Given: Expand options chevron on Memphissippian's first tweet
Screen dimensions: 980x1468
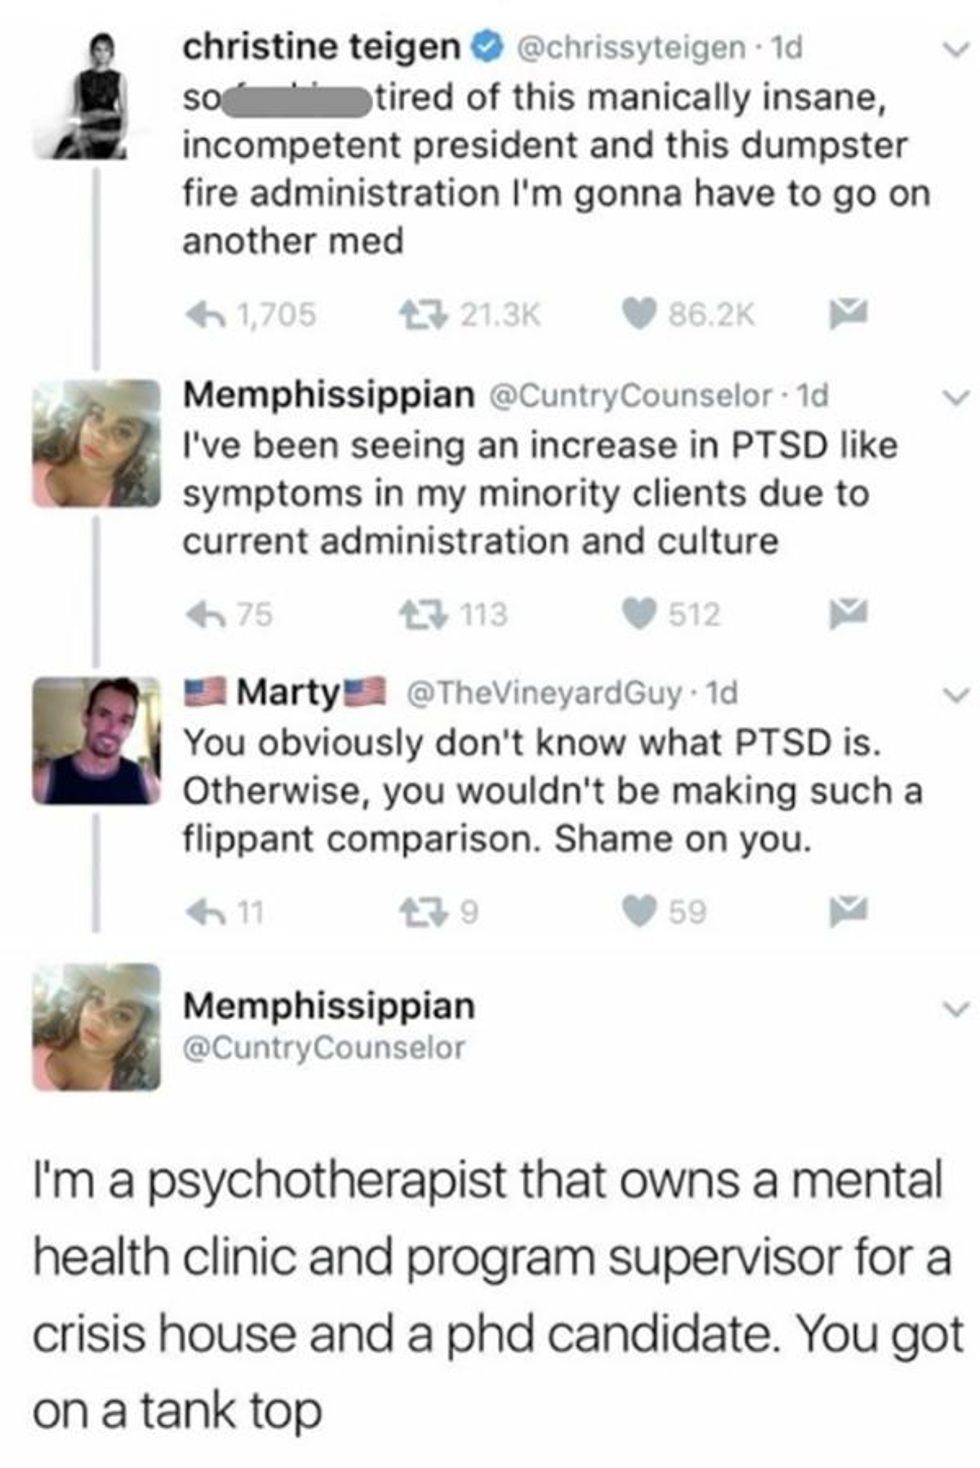Looking at the screenshot, I should (x=956, y=397).
